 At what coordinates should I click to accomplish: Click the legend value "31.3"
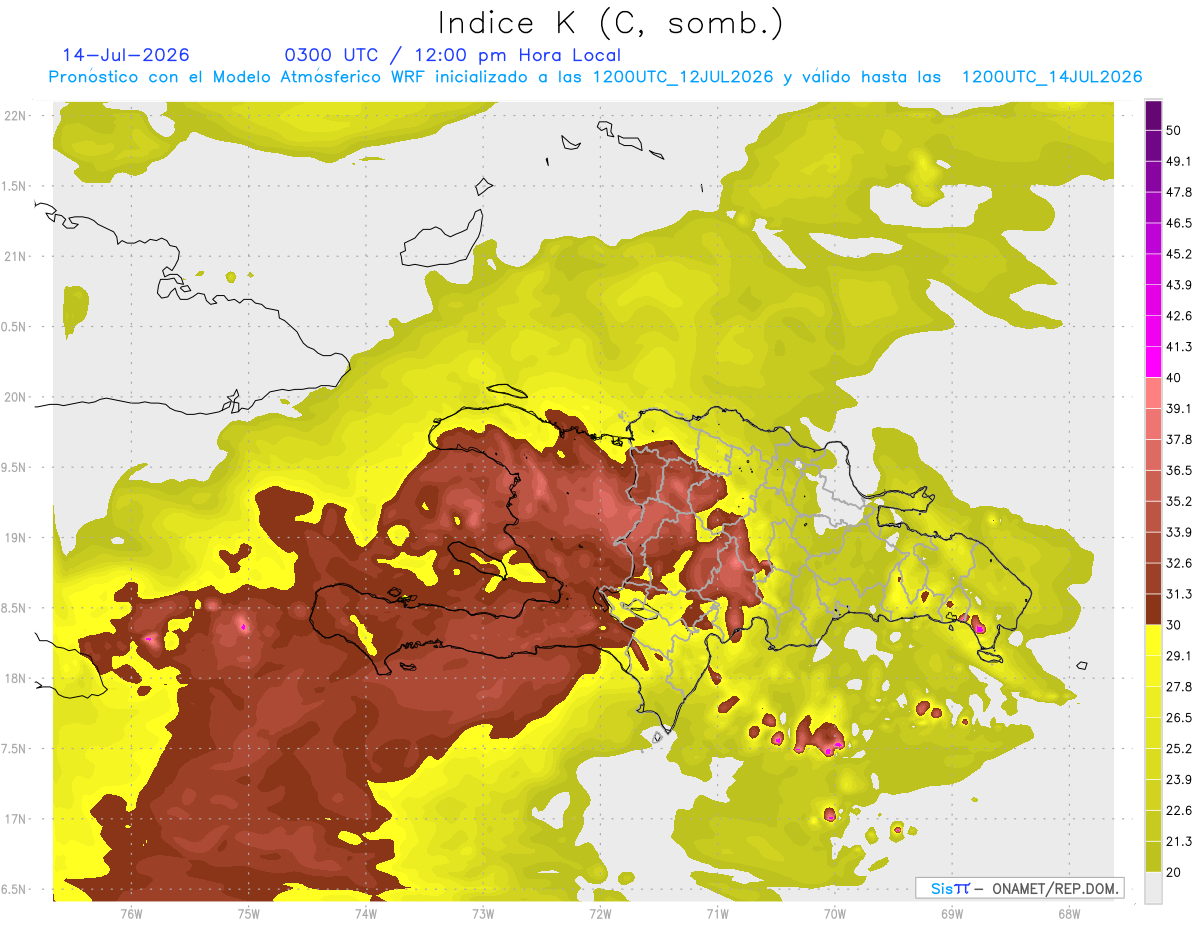[1178, 594]
